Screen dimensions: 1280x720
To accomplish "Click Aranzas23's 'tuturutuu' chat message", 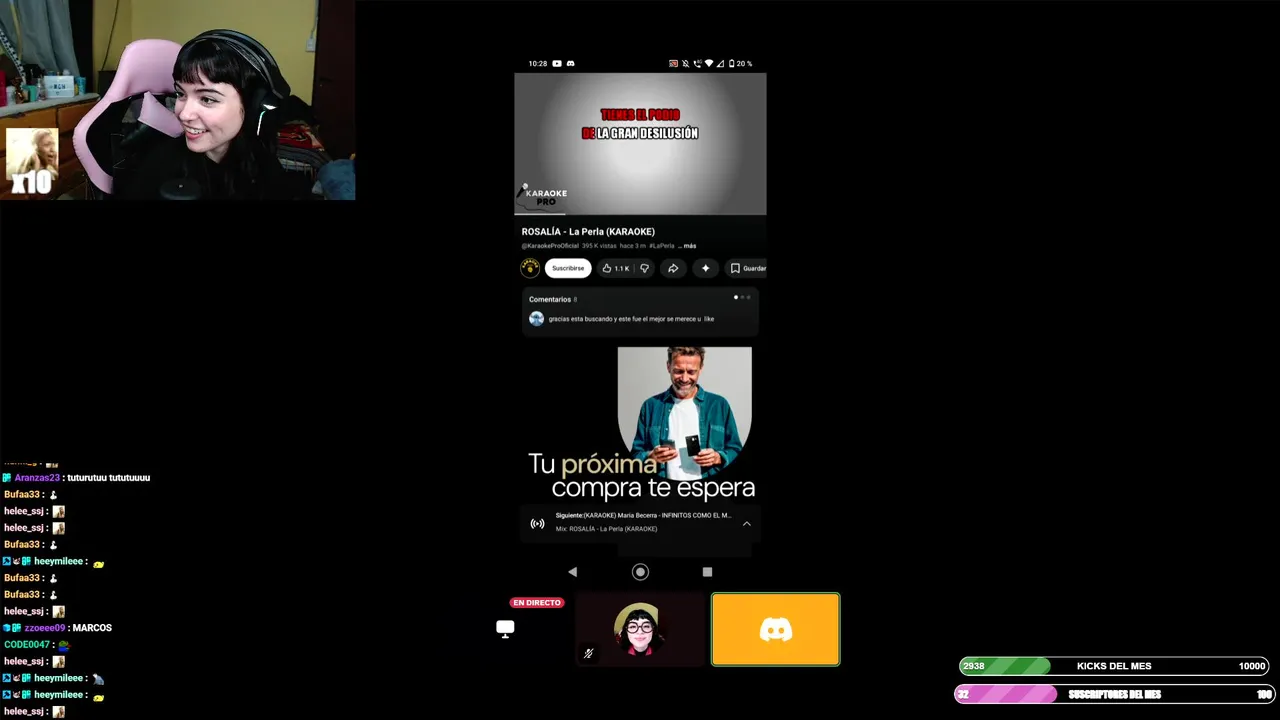I will coord(108,478).
